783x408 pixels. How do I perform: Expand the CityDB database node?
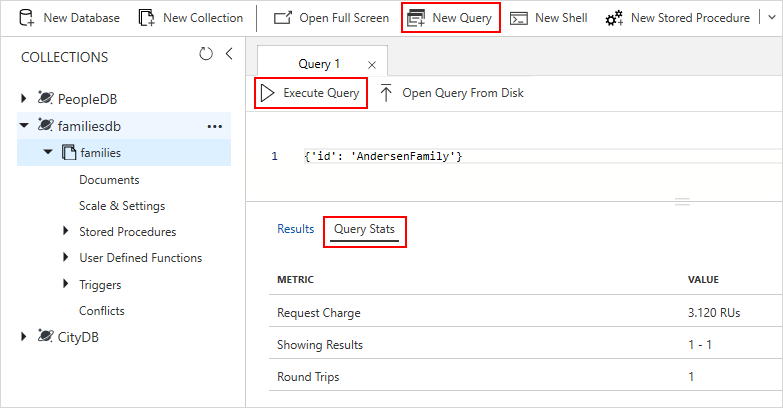[24, 337]
